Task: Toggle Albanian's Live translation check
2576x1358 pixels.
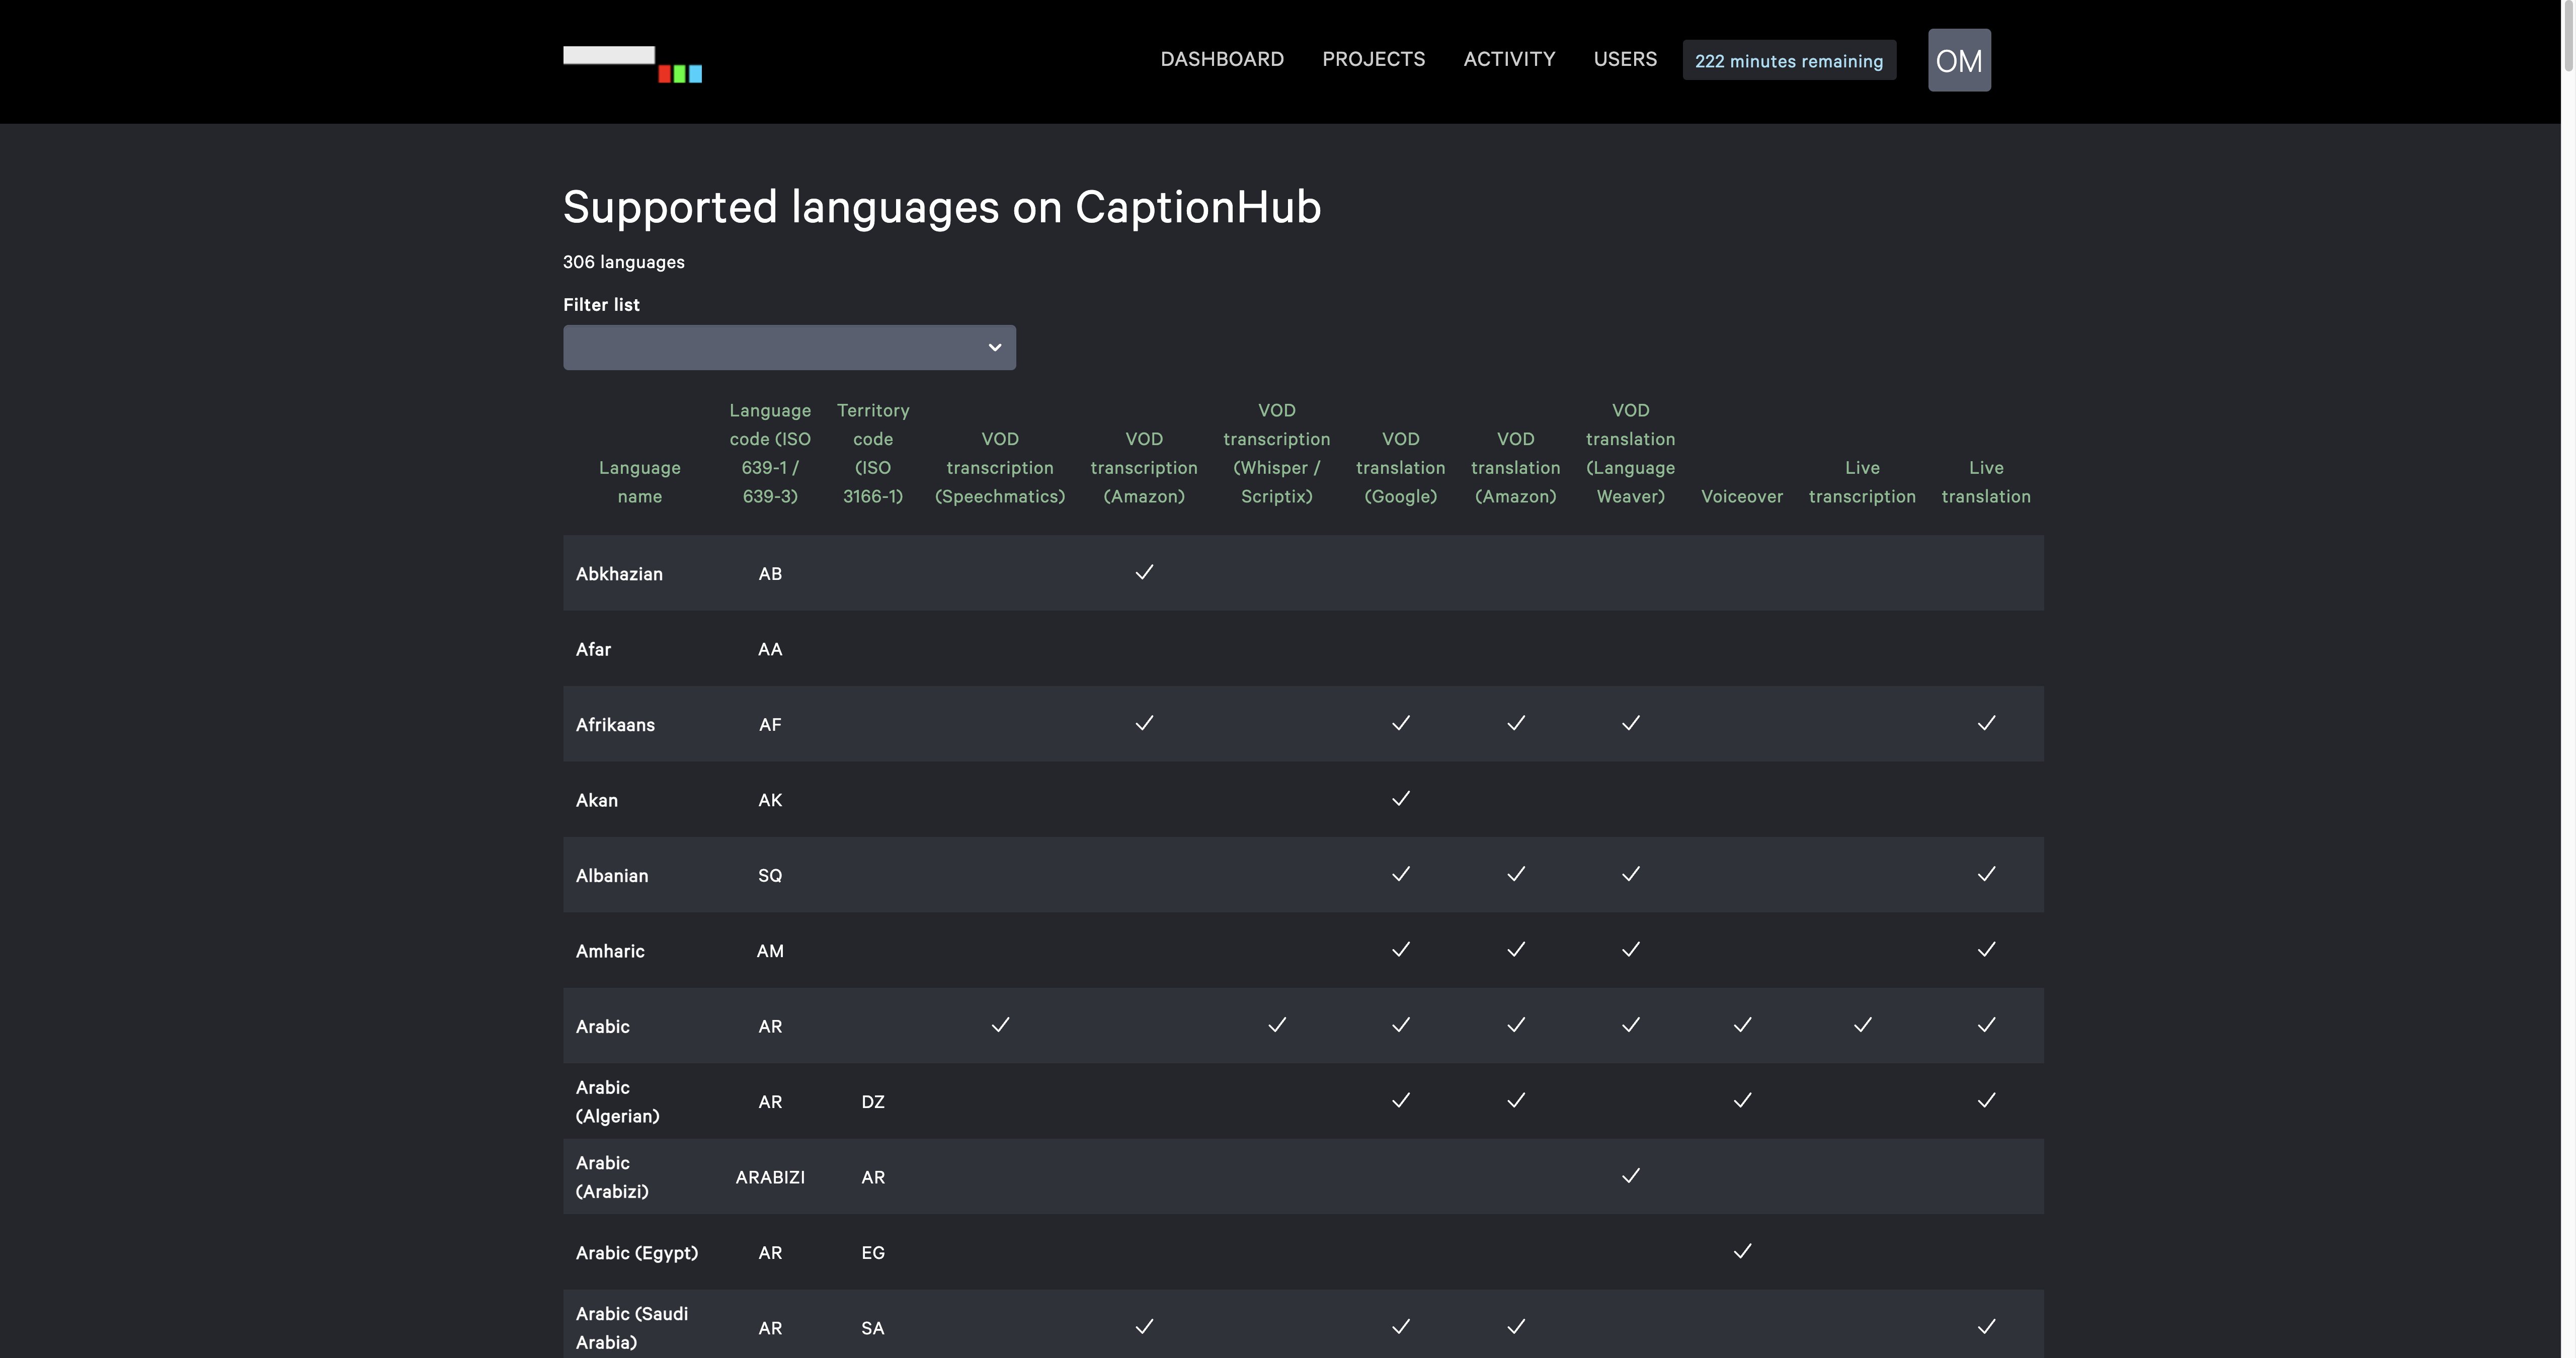Action: click(x=1986, y=874)
